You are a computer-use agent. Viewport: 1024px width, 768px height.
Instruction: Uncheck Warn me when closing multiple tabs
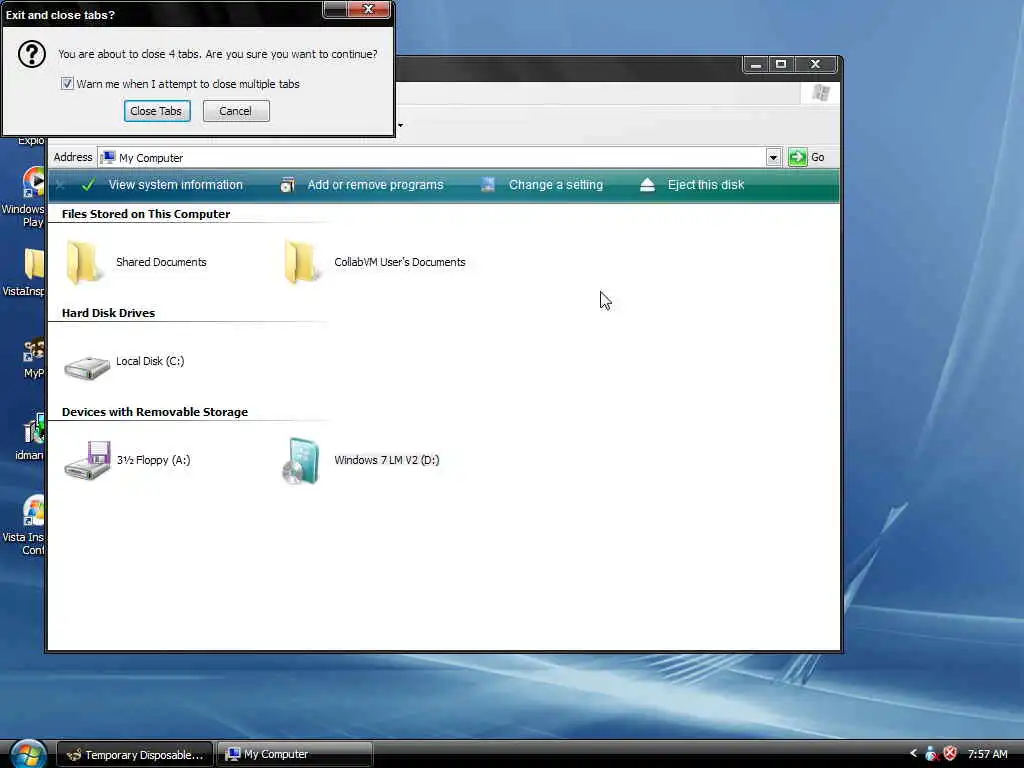click(x=67, y=84)
